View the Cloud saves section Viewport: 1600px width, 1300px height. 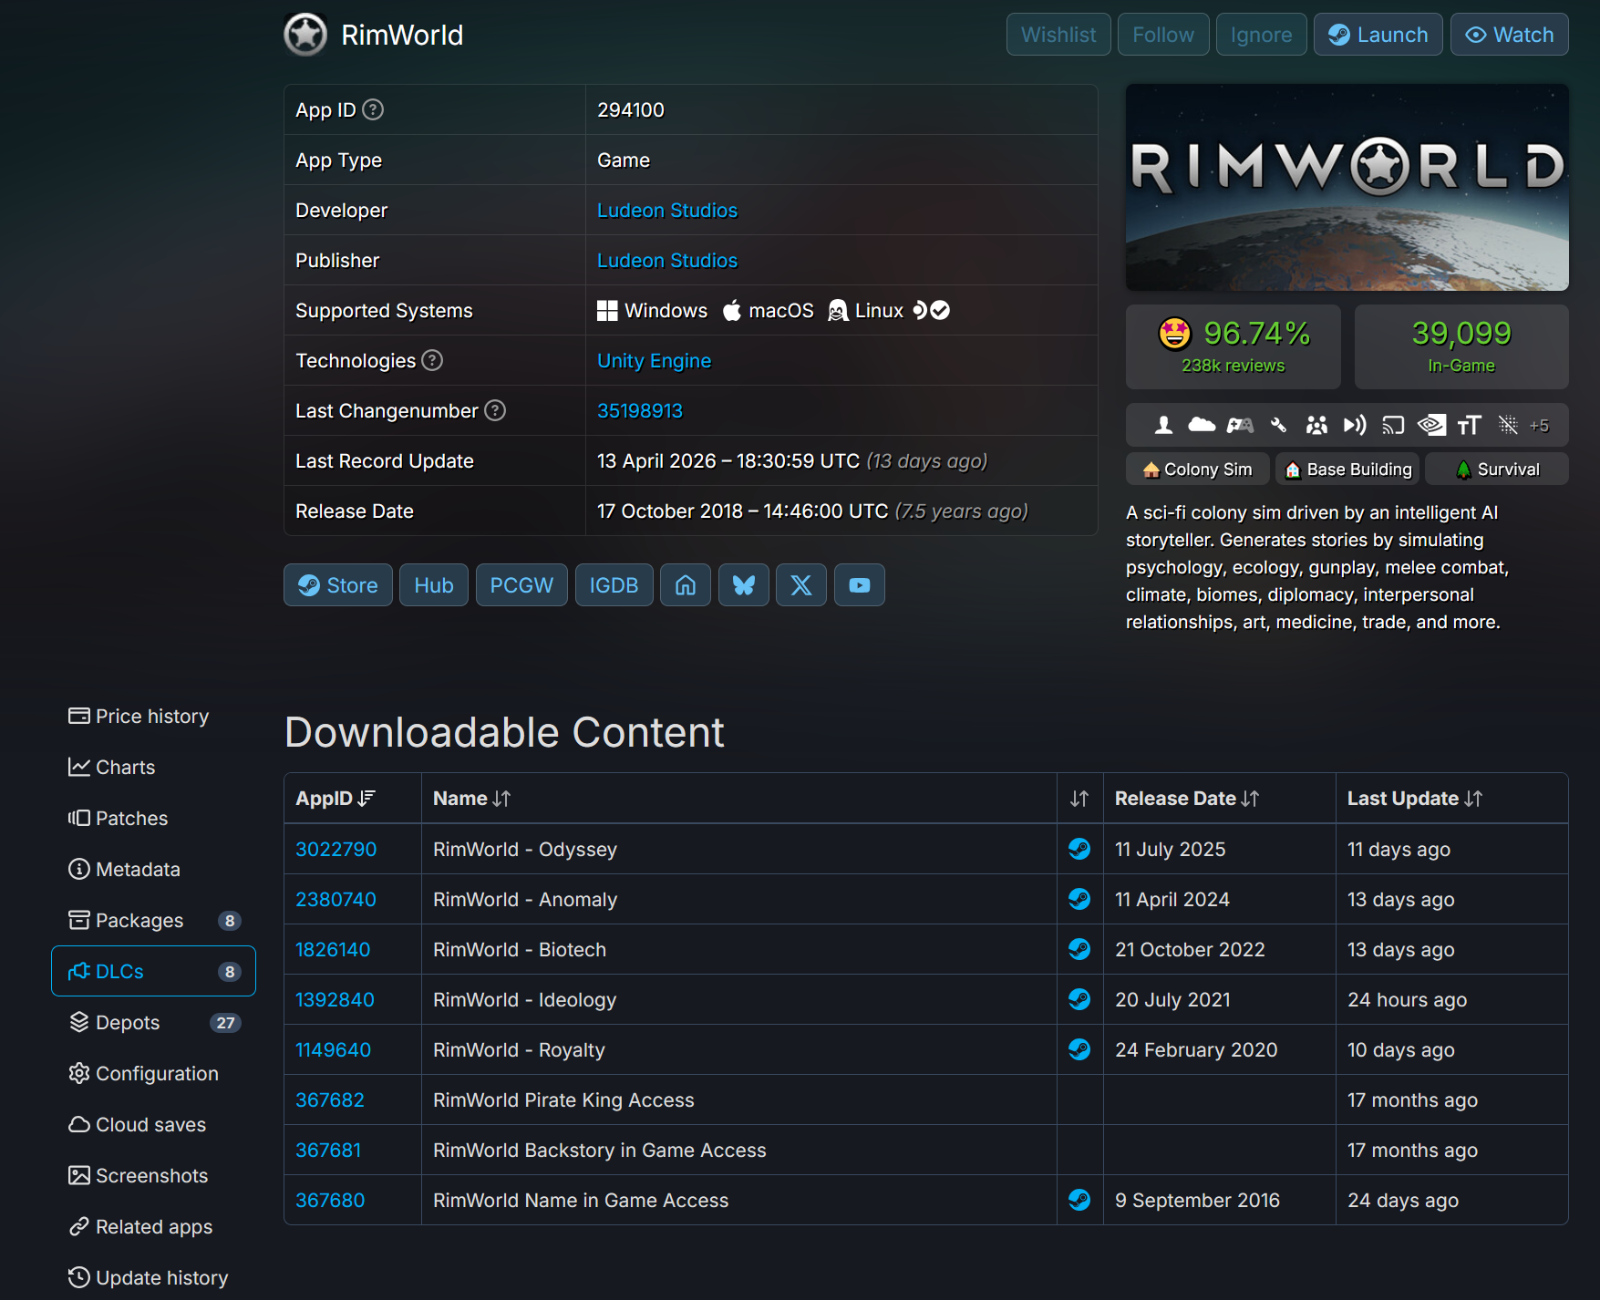point(153,1124)
